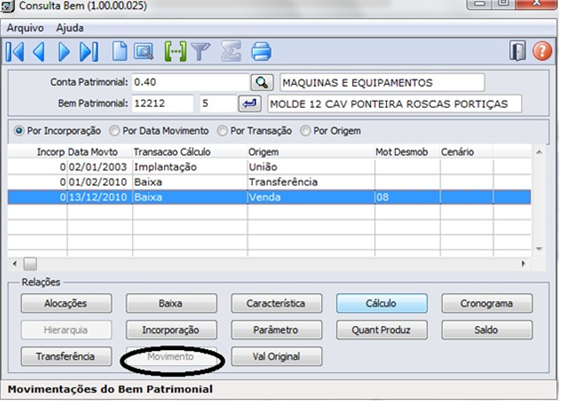The width and height of the screenshot is (567, 401).
Task: Click the Consulta Bem window title icon
Action: [8, 6]
